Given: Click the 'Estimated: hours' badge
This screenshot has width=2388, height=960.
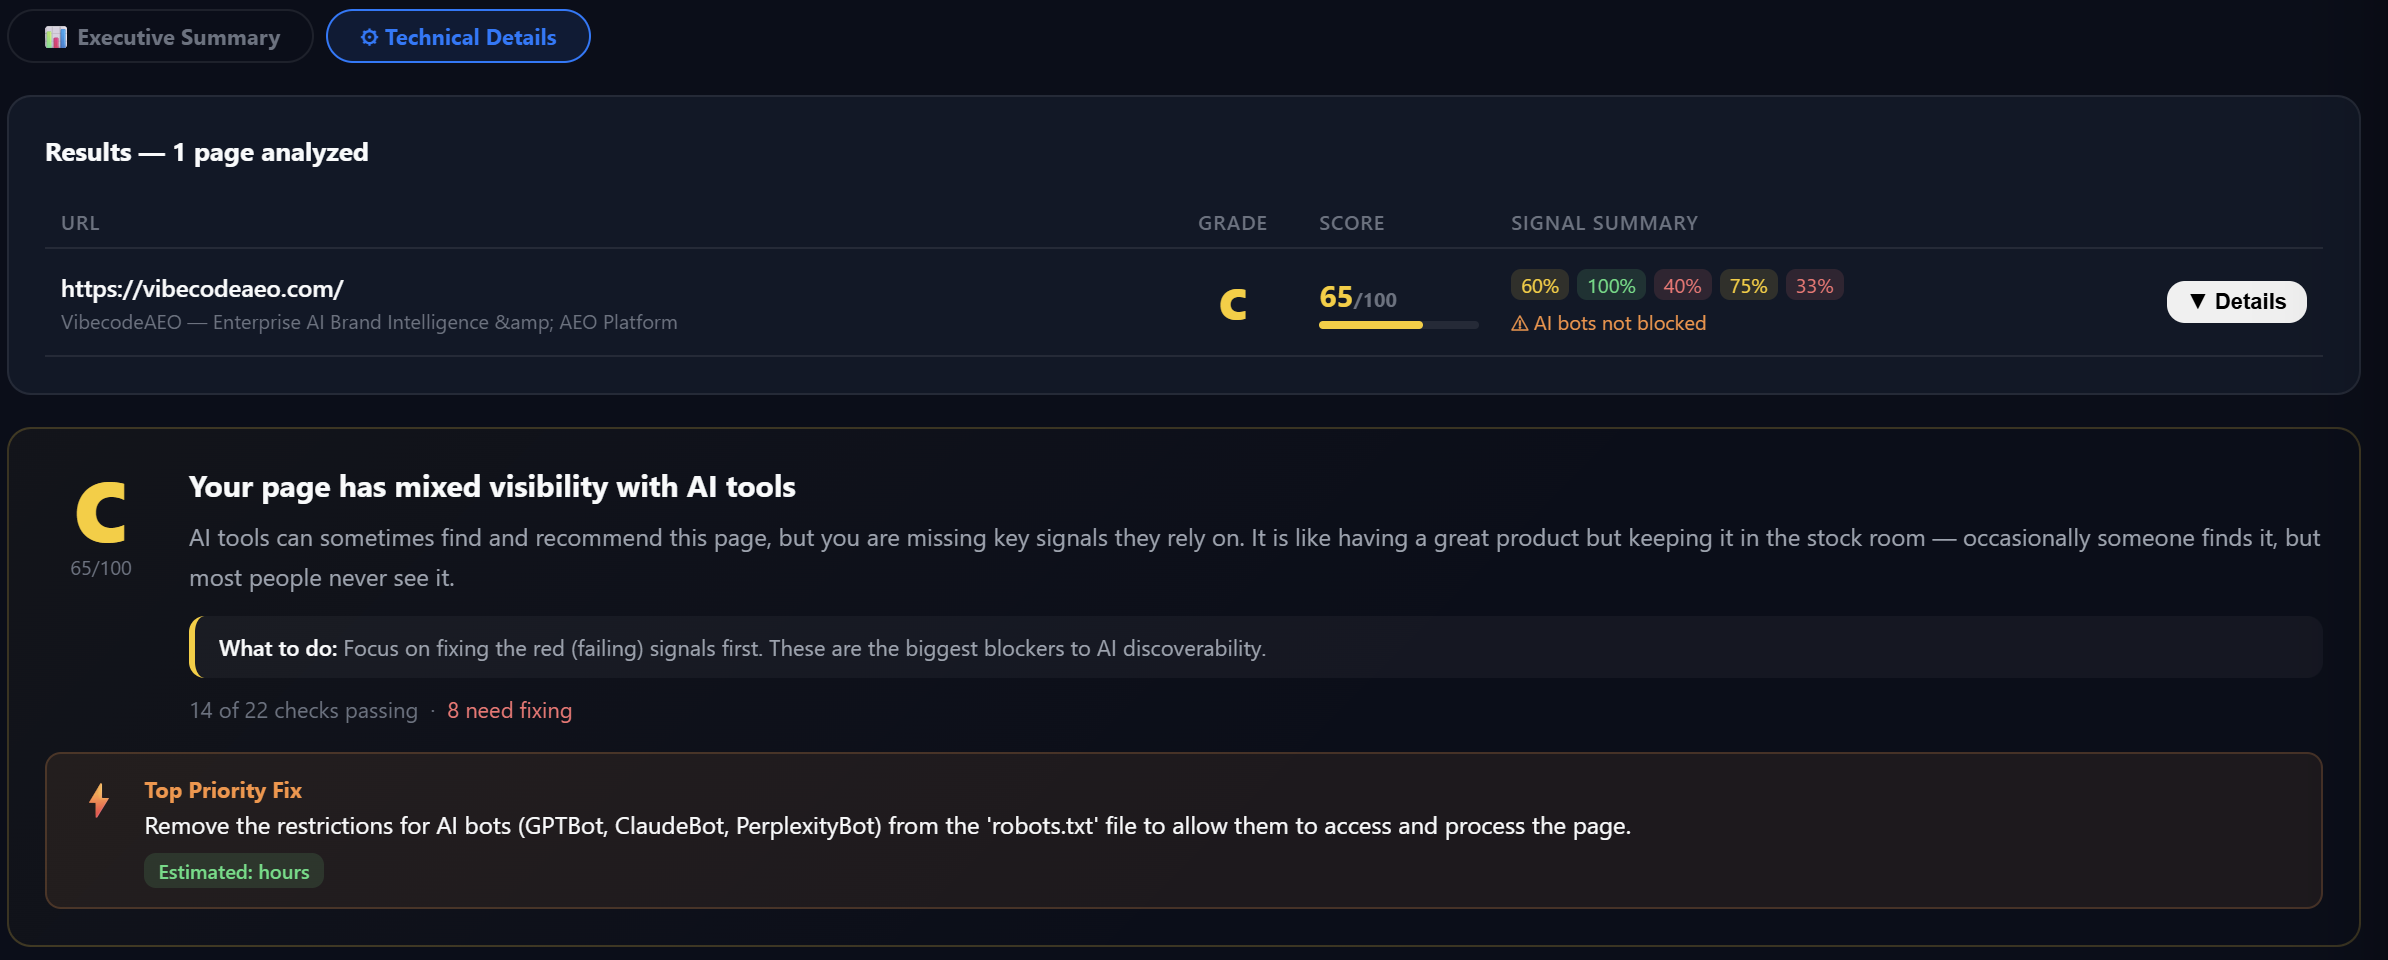Looking at the screenshot, I should click(x=234, y=871).
